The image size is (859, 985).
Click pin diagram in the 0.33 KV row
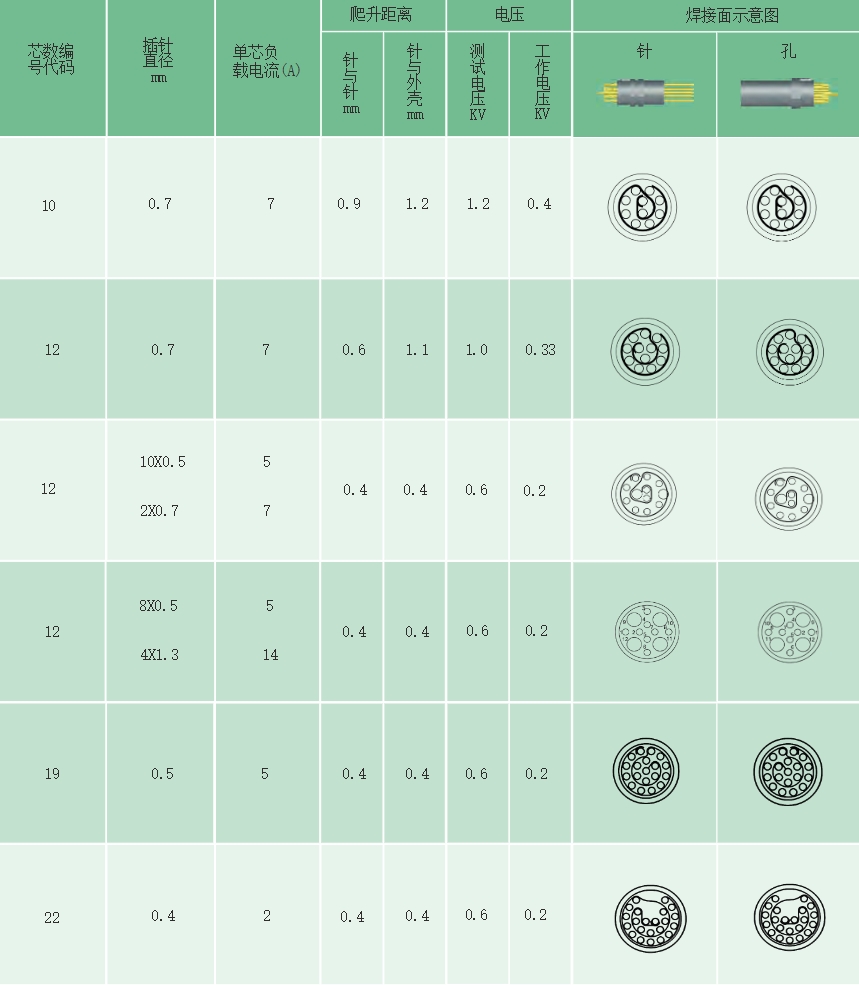click(645, 350)
